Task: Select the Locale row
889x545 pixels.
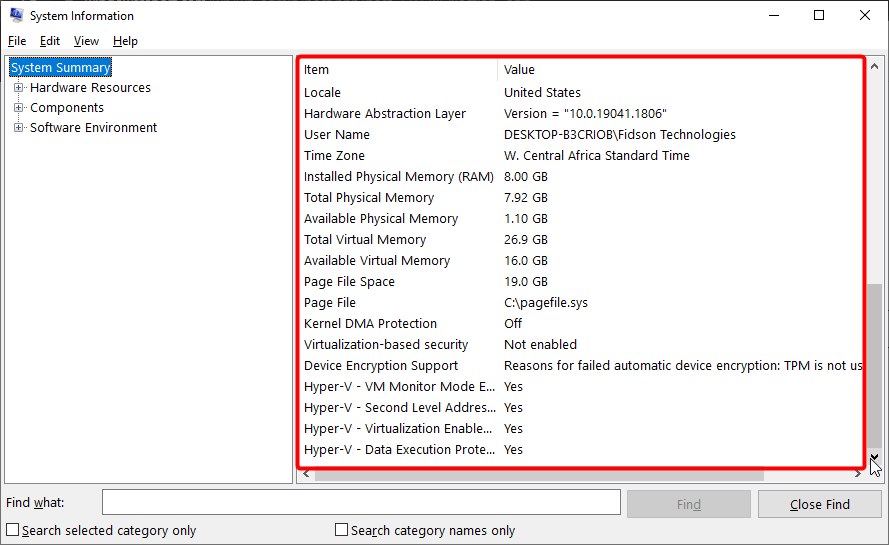Action: tap(581, 92)
